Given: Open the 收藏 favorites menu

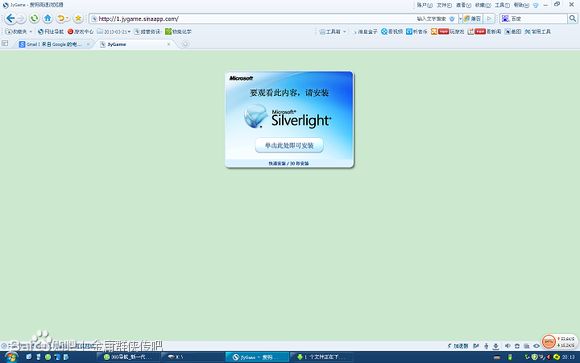Looking at the screenshot, I should coord(483,5).
